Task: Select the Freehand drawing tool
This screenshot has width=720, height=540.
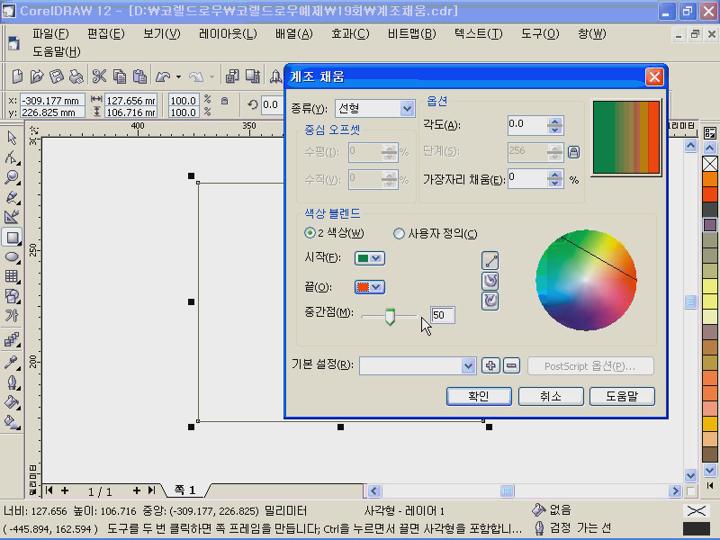Action: coord(11,197)
